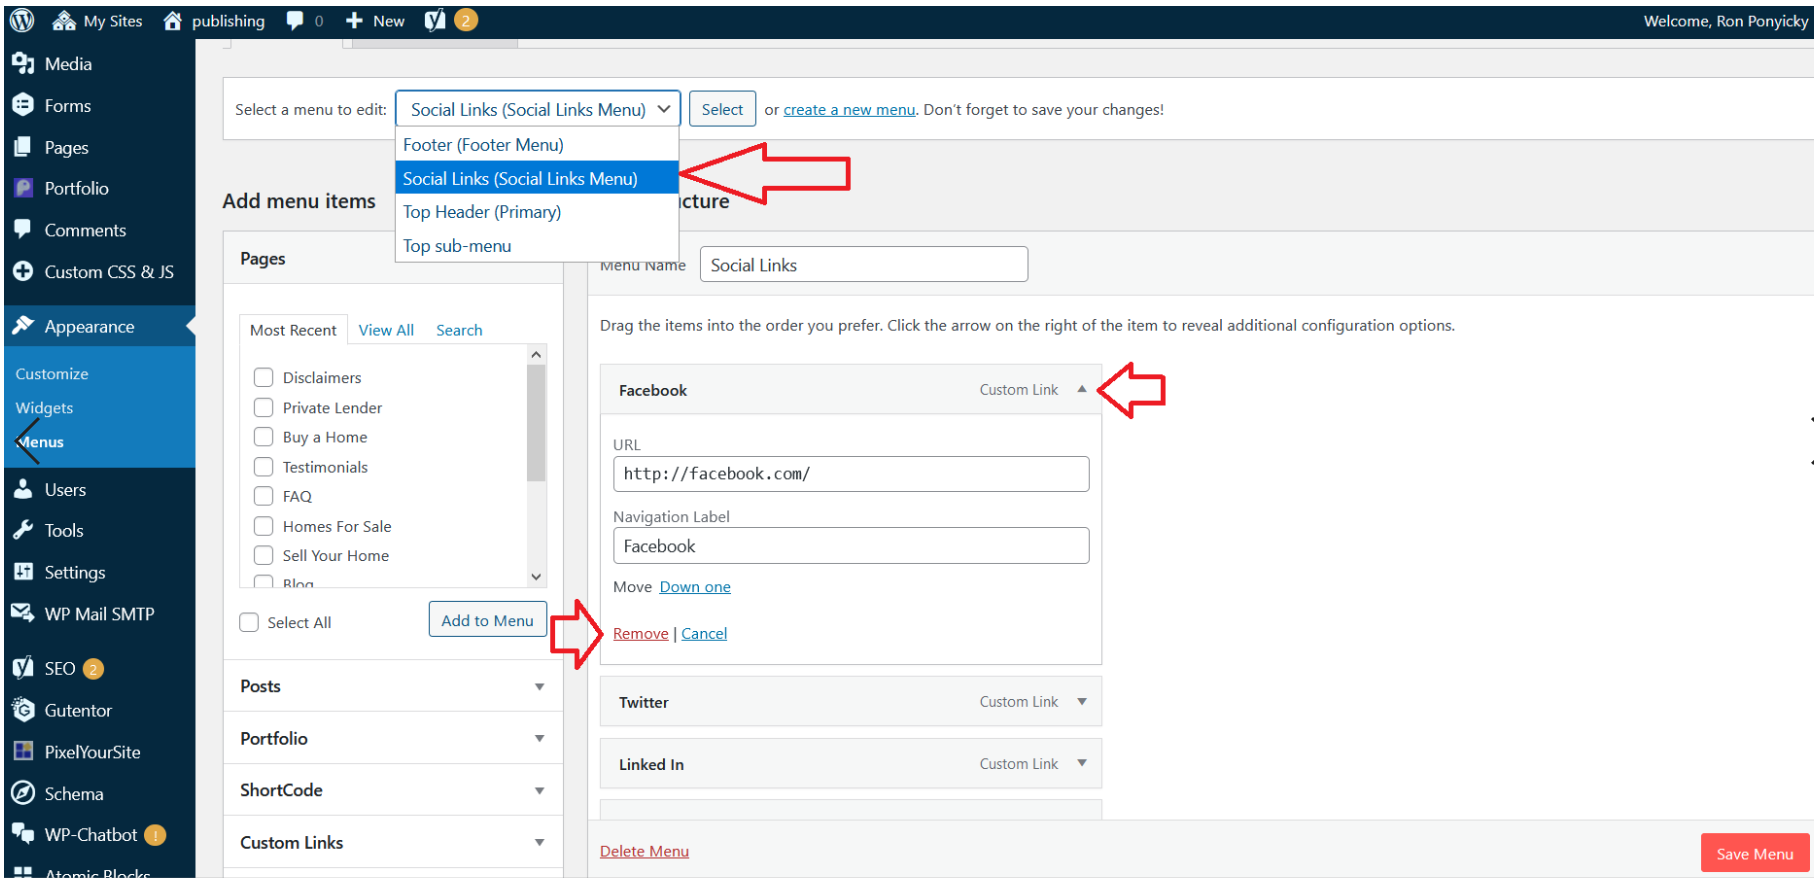
Task: Click the Comments sidebar icon
Action: pos(23,229)
